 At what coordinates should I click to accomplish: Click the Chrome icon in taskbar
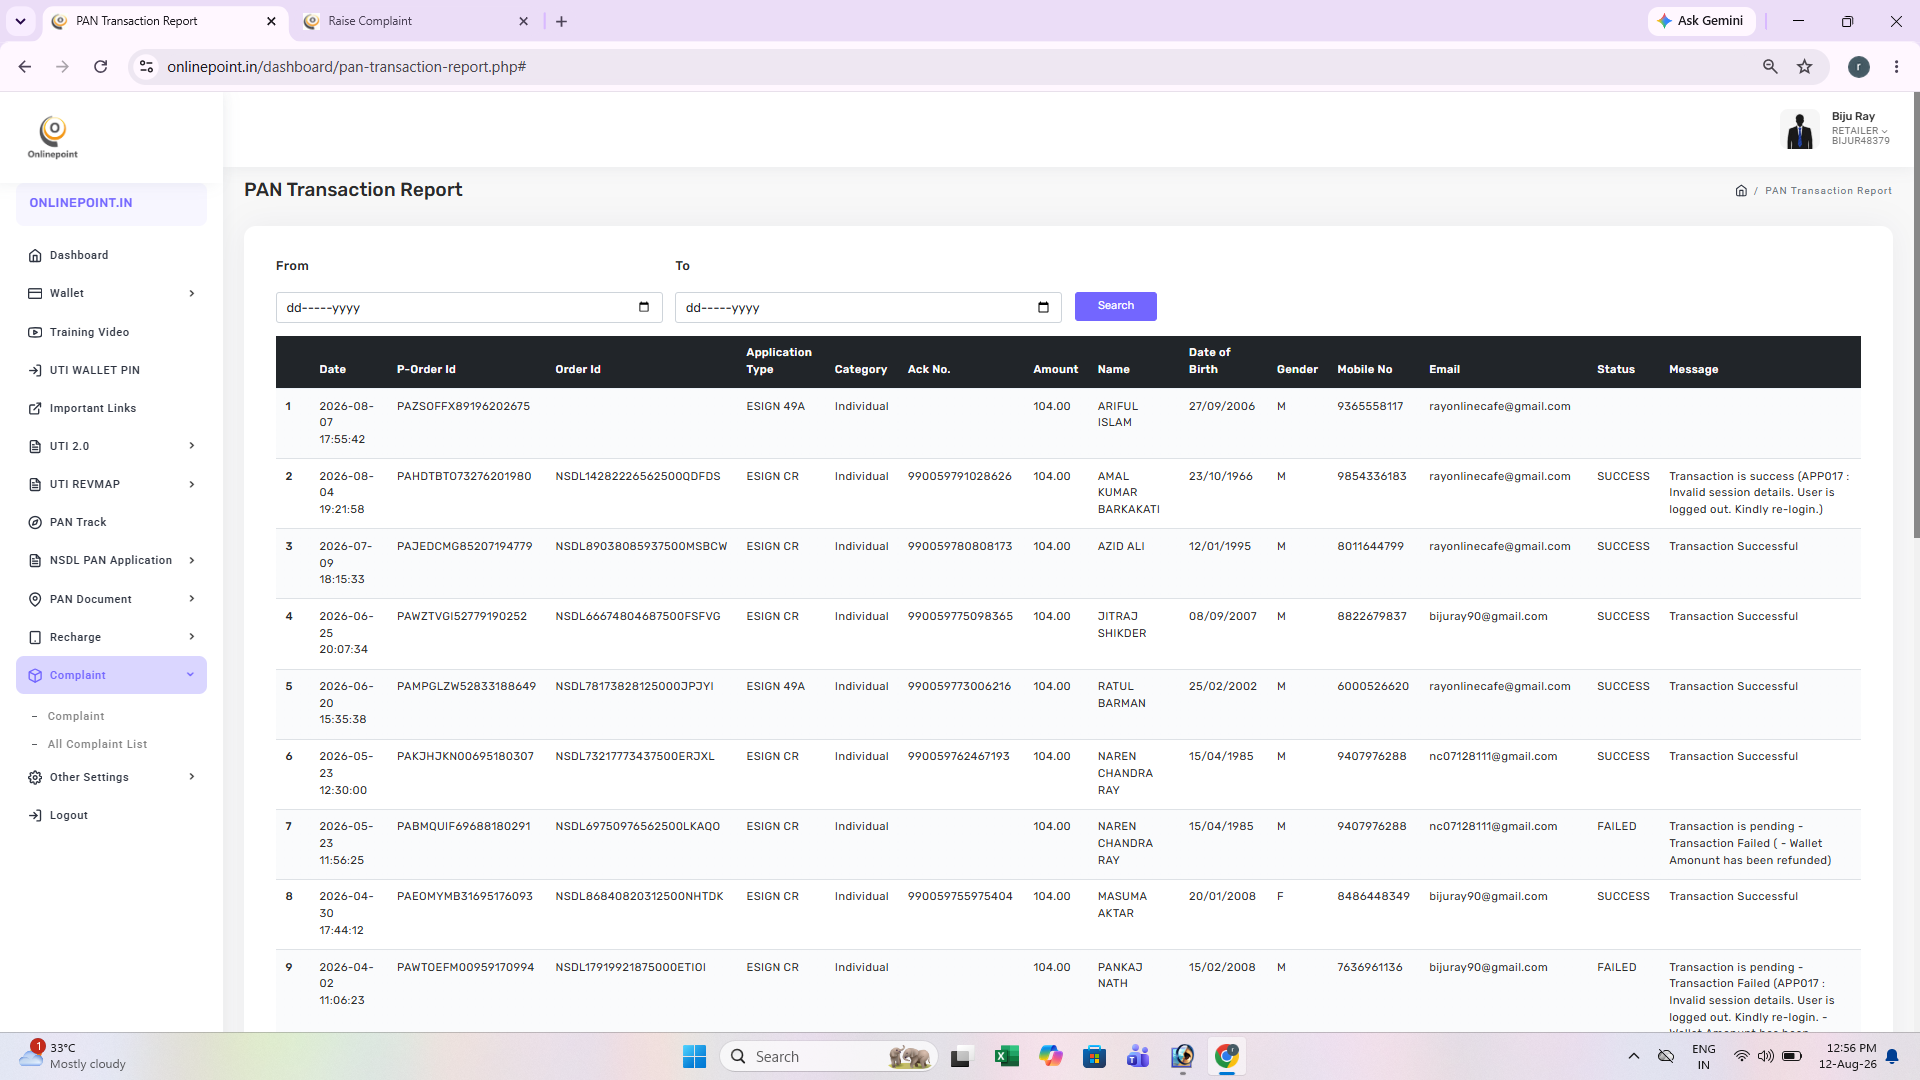pos(1227,1056)
